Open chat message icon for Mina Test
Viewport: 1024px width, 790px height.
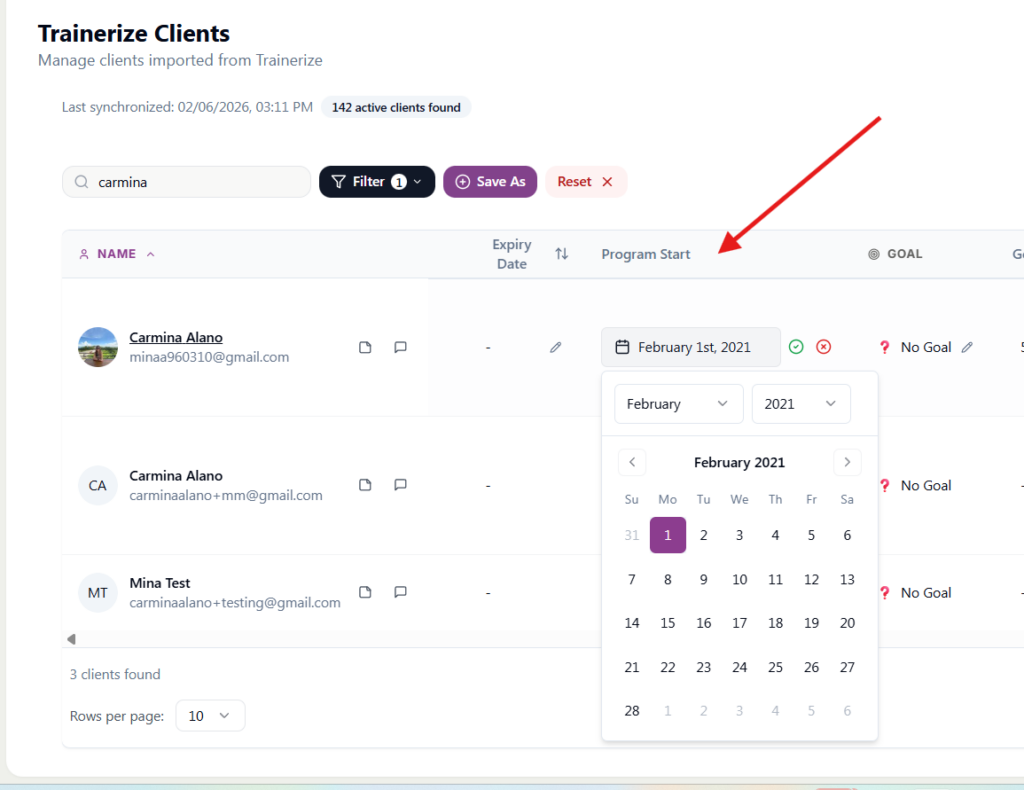(400, 592)
